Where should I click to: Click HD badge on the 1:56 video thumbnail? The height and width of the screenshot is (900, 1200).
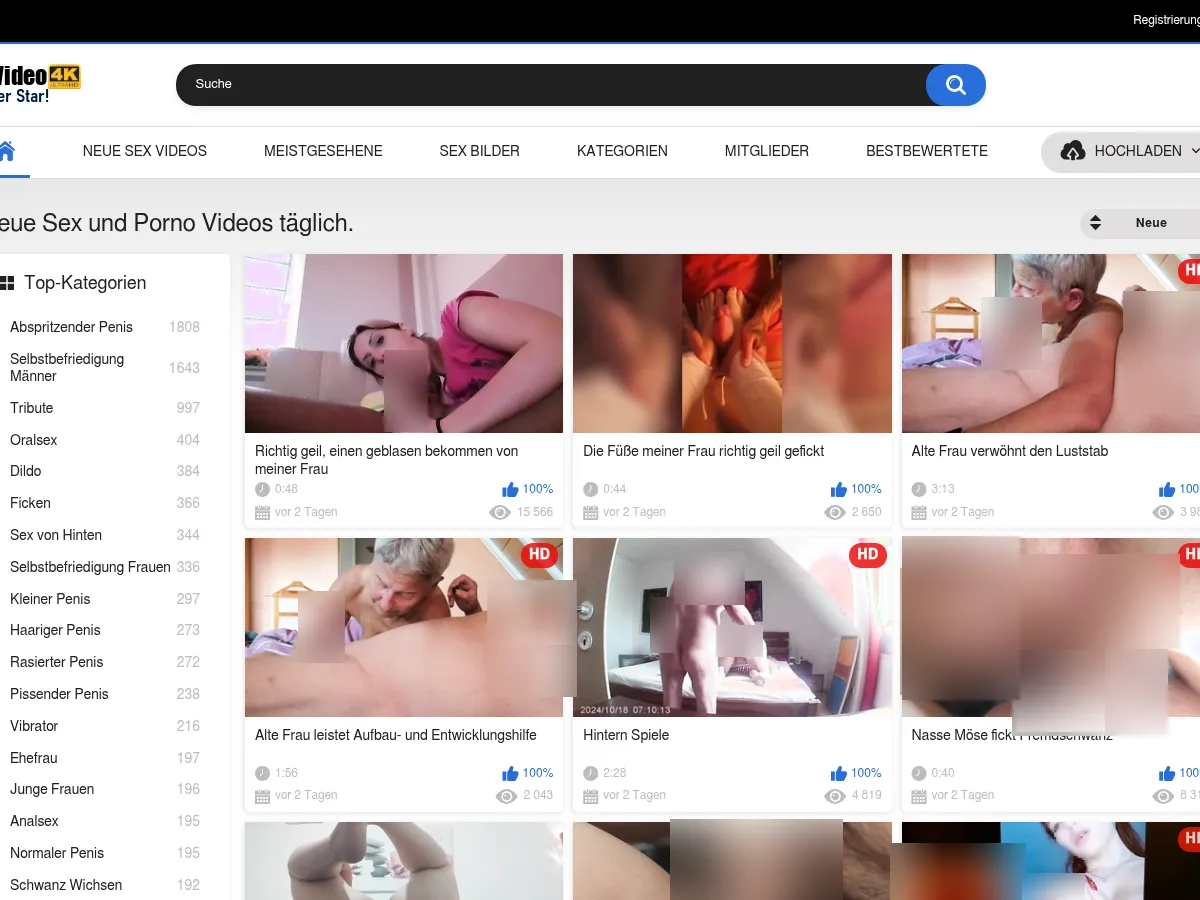tap(539, 555)
